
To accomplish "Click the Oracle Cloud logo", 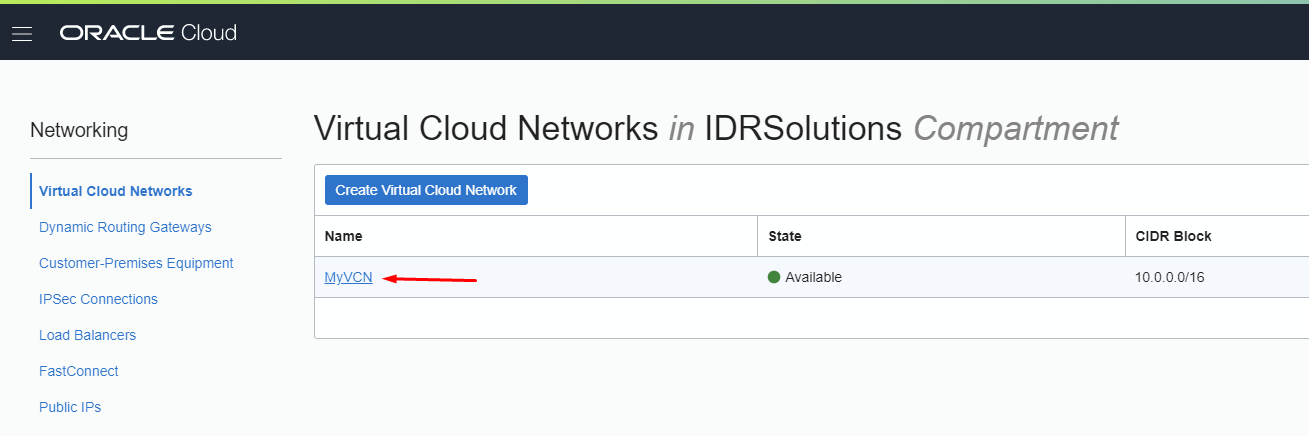I will pos(148,33).
